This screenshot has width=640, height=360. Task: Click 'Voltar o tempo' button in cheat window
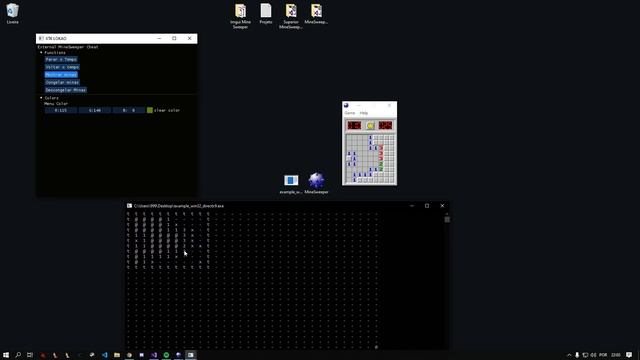(62, 67)
